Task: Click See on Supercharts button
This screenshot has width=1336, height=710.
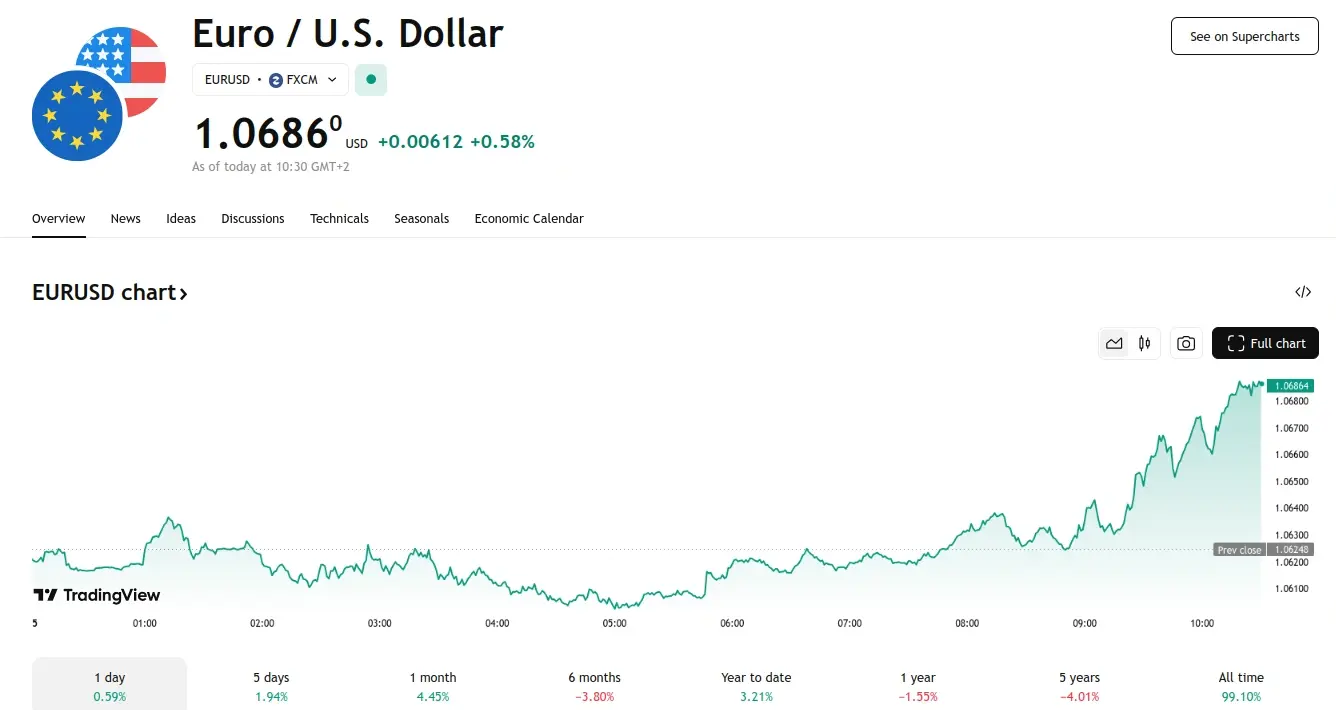Action: [1244, 37]
